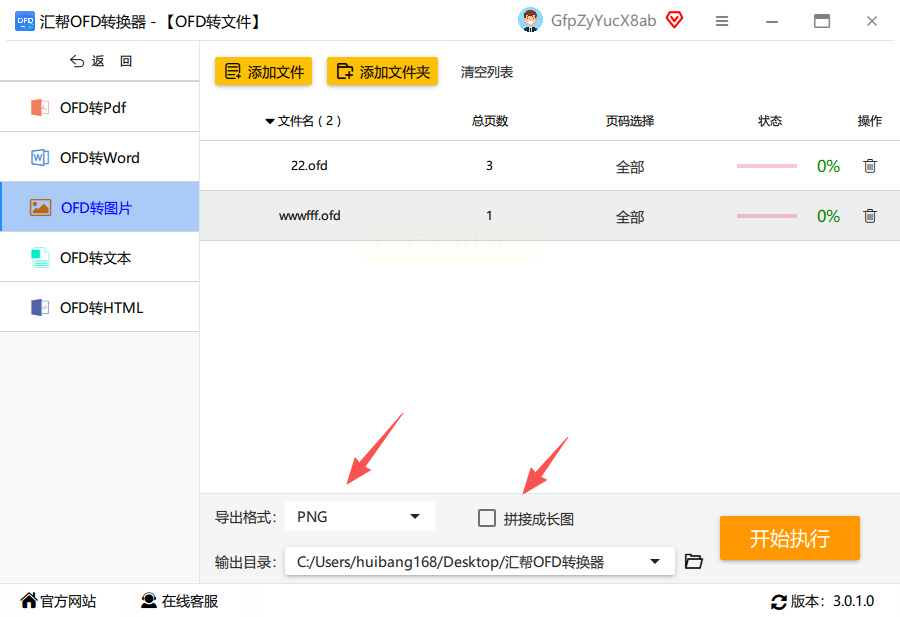
Task: Open the output folder browse icon
Action: (693, 561)
